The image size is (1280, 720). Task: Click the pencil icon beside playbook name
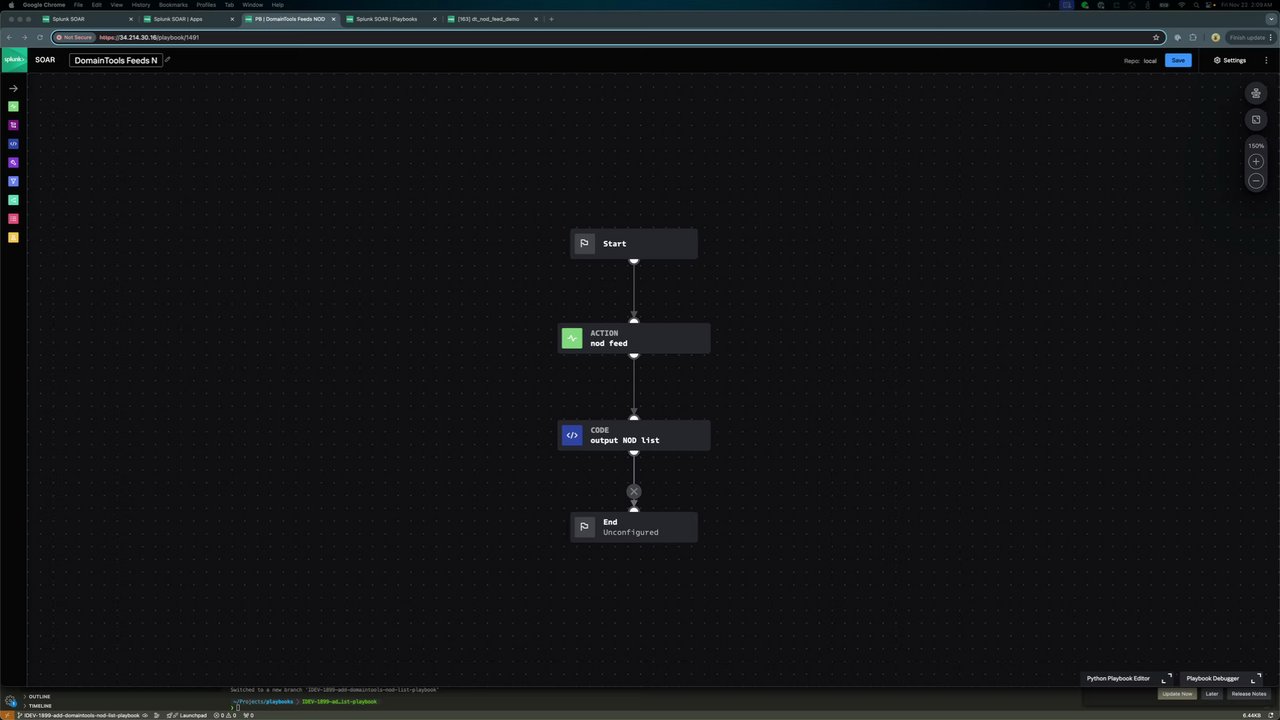(x=167, y=60)
